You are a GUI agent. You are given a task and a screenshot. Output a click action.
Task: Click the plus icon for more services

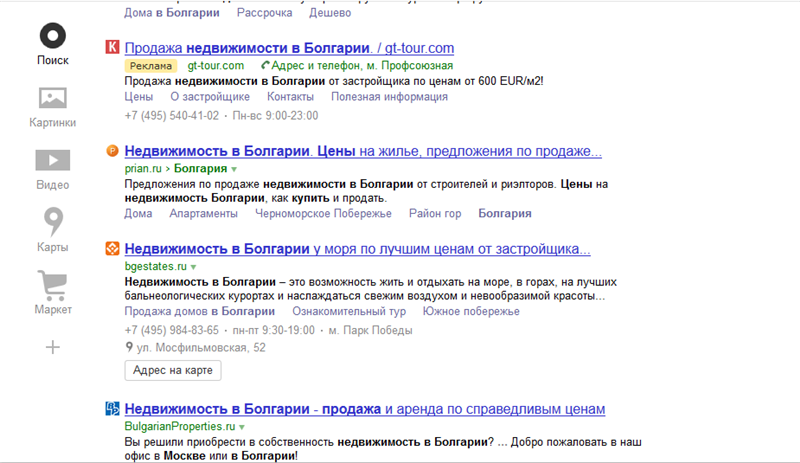click(53, 348)
